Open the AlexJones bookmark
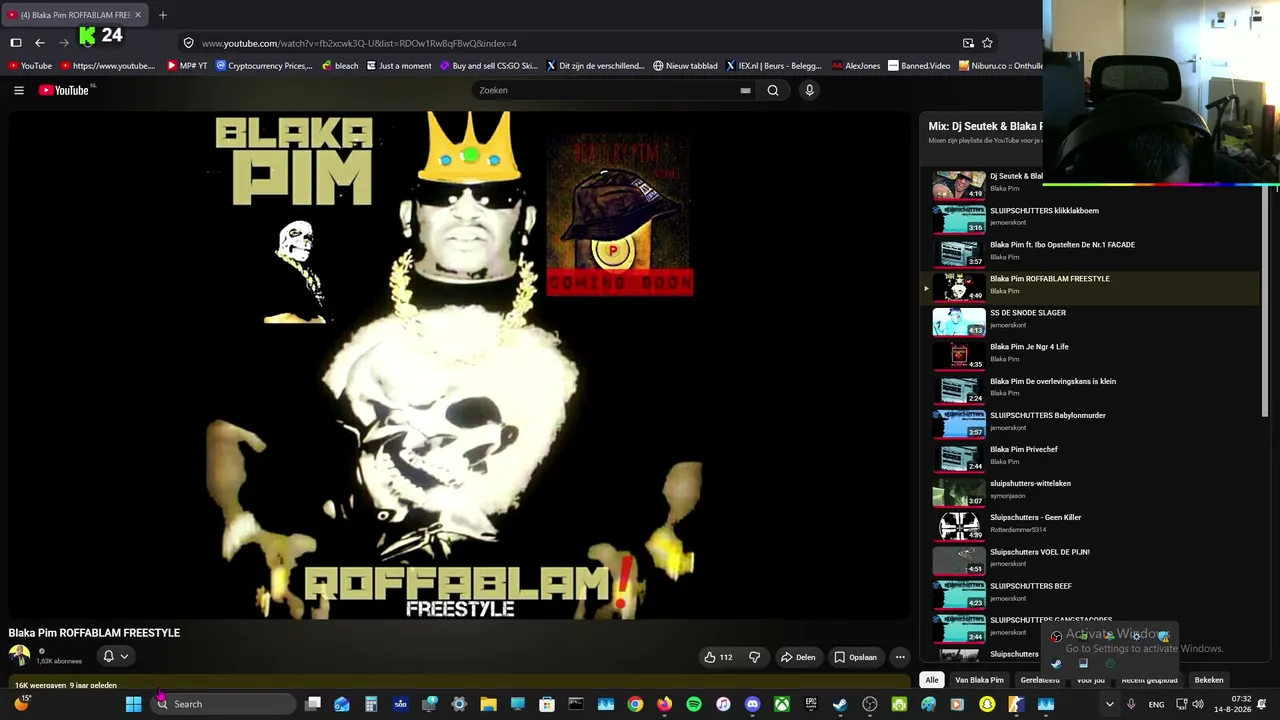Image resolution: width=1280 pixels, height=720 pixels. (x=856, y=66)
